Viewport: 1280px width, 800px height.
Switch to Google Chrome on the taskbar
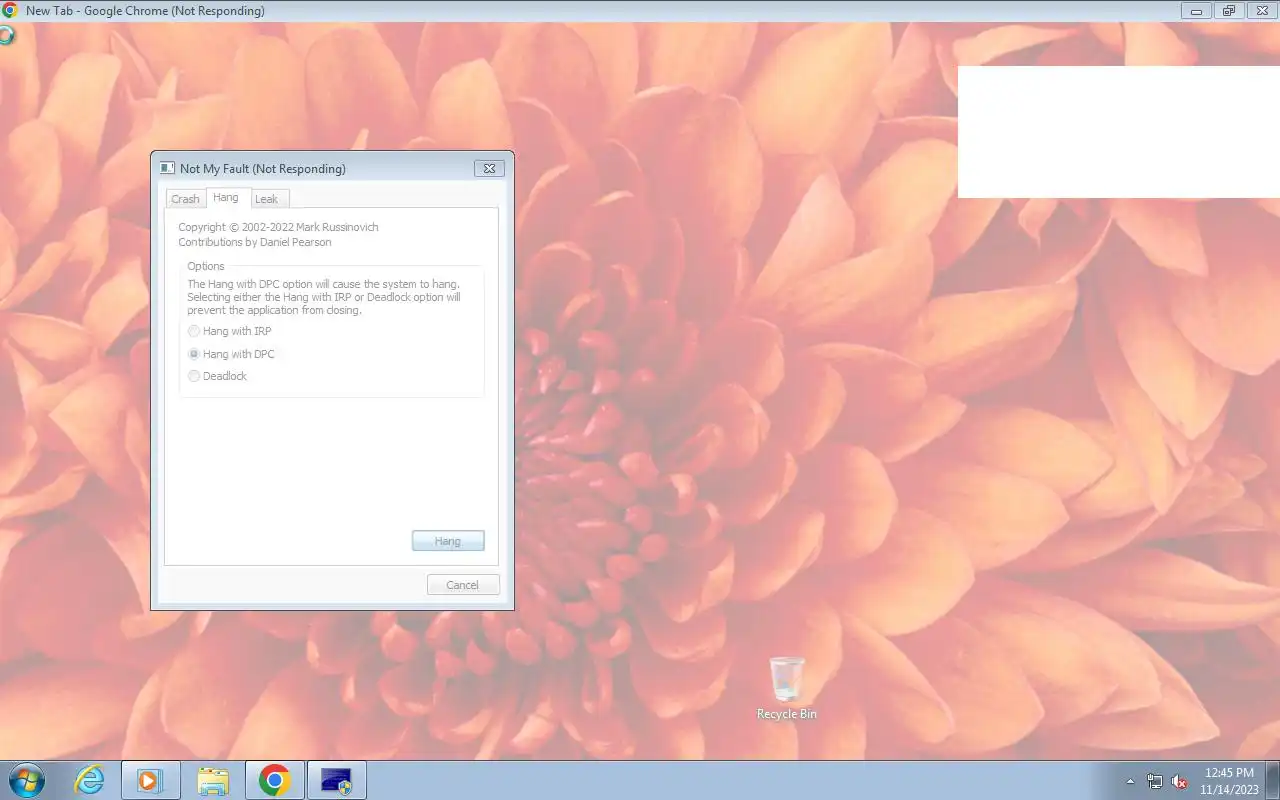(x=275, y=780)
